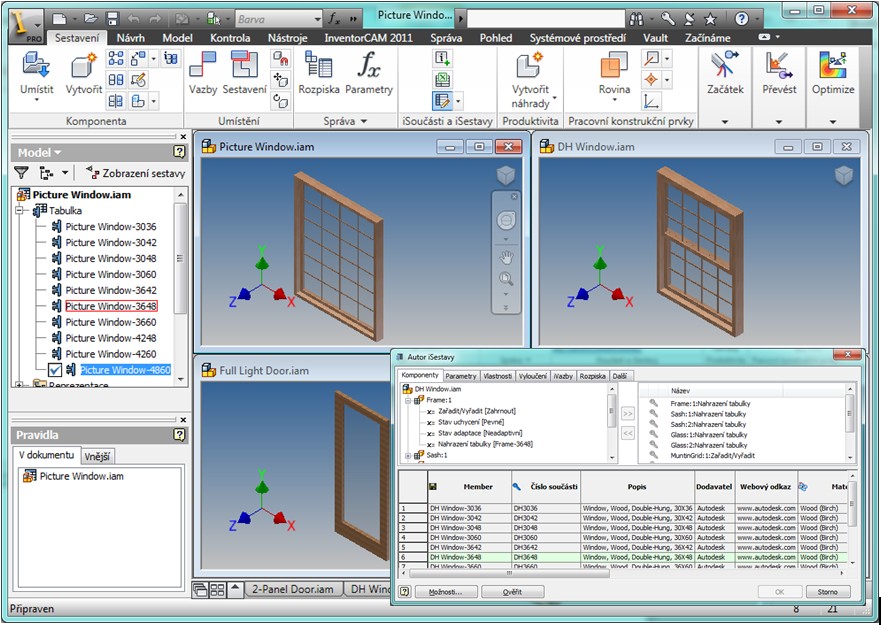Select Picture Window-3036 in model tree
The image size is (881, 626).
(x=111, y=226)
